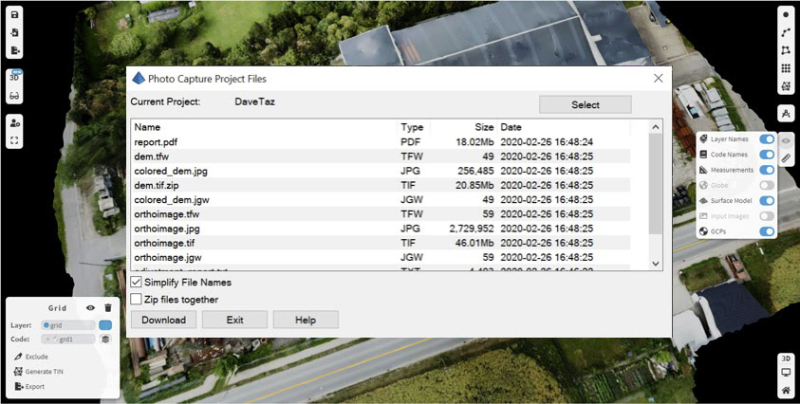Click the Select project button
The image size is (800, 404).
tap(585, 105)
